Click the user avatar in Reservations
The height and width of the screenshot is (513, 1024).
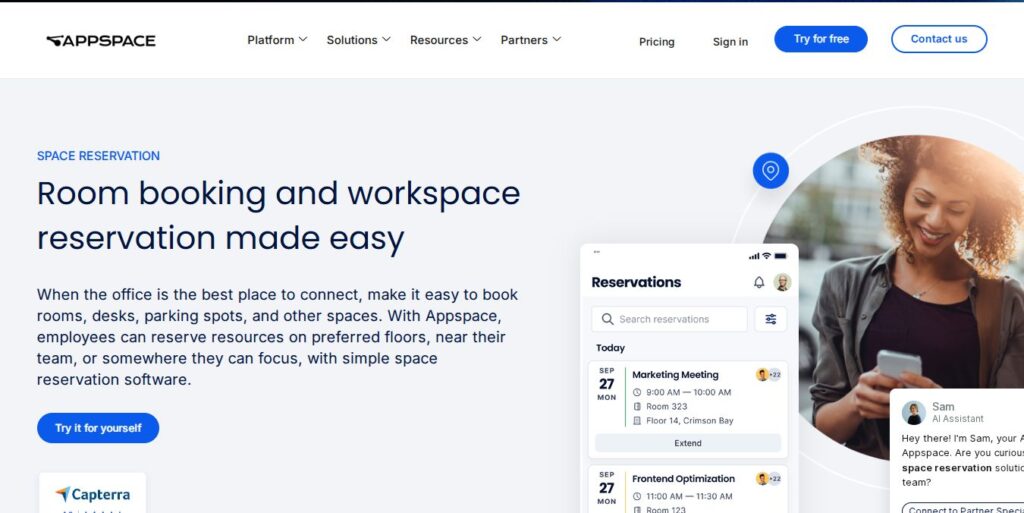782,282
